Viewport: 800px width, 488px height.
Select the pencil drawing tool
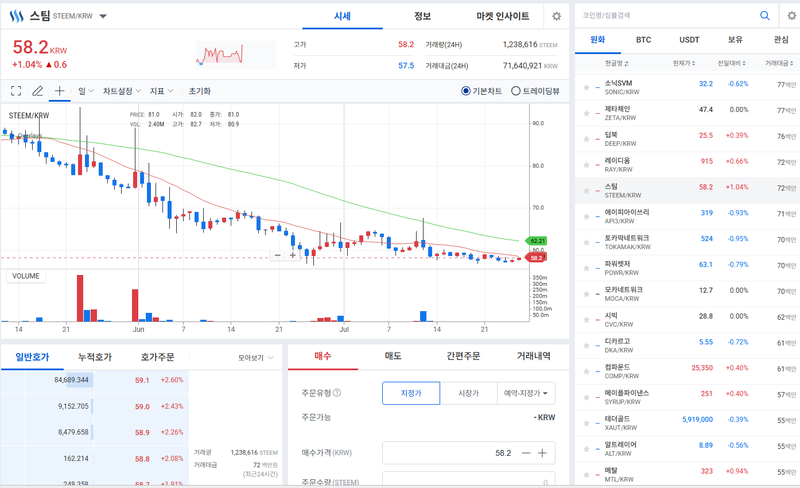[37, 91]
